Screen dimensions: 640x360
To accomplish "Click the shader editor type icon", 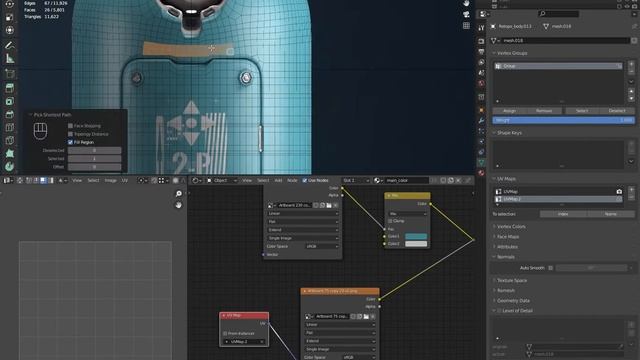I will click(x=197, y=180).
